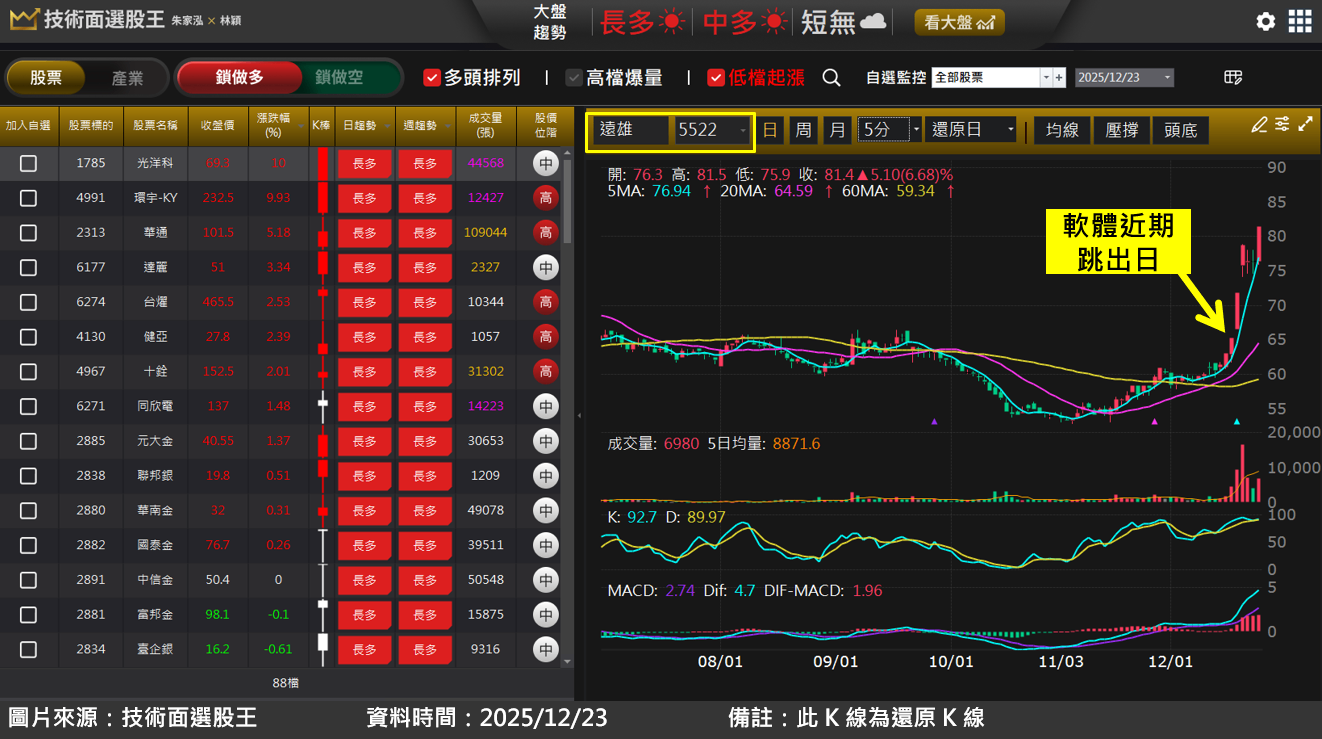The image size is (1322, 739).
Task: Open stock search with the magnifier icon
Action: 832,76
